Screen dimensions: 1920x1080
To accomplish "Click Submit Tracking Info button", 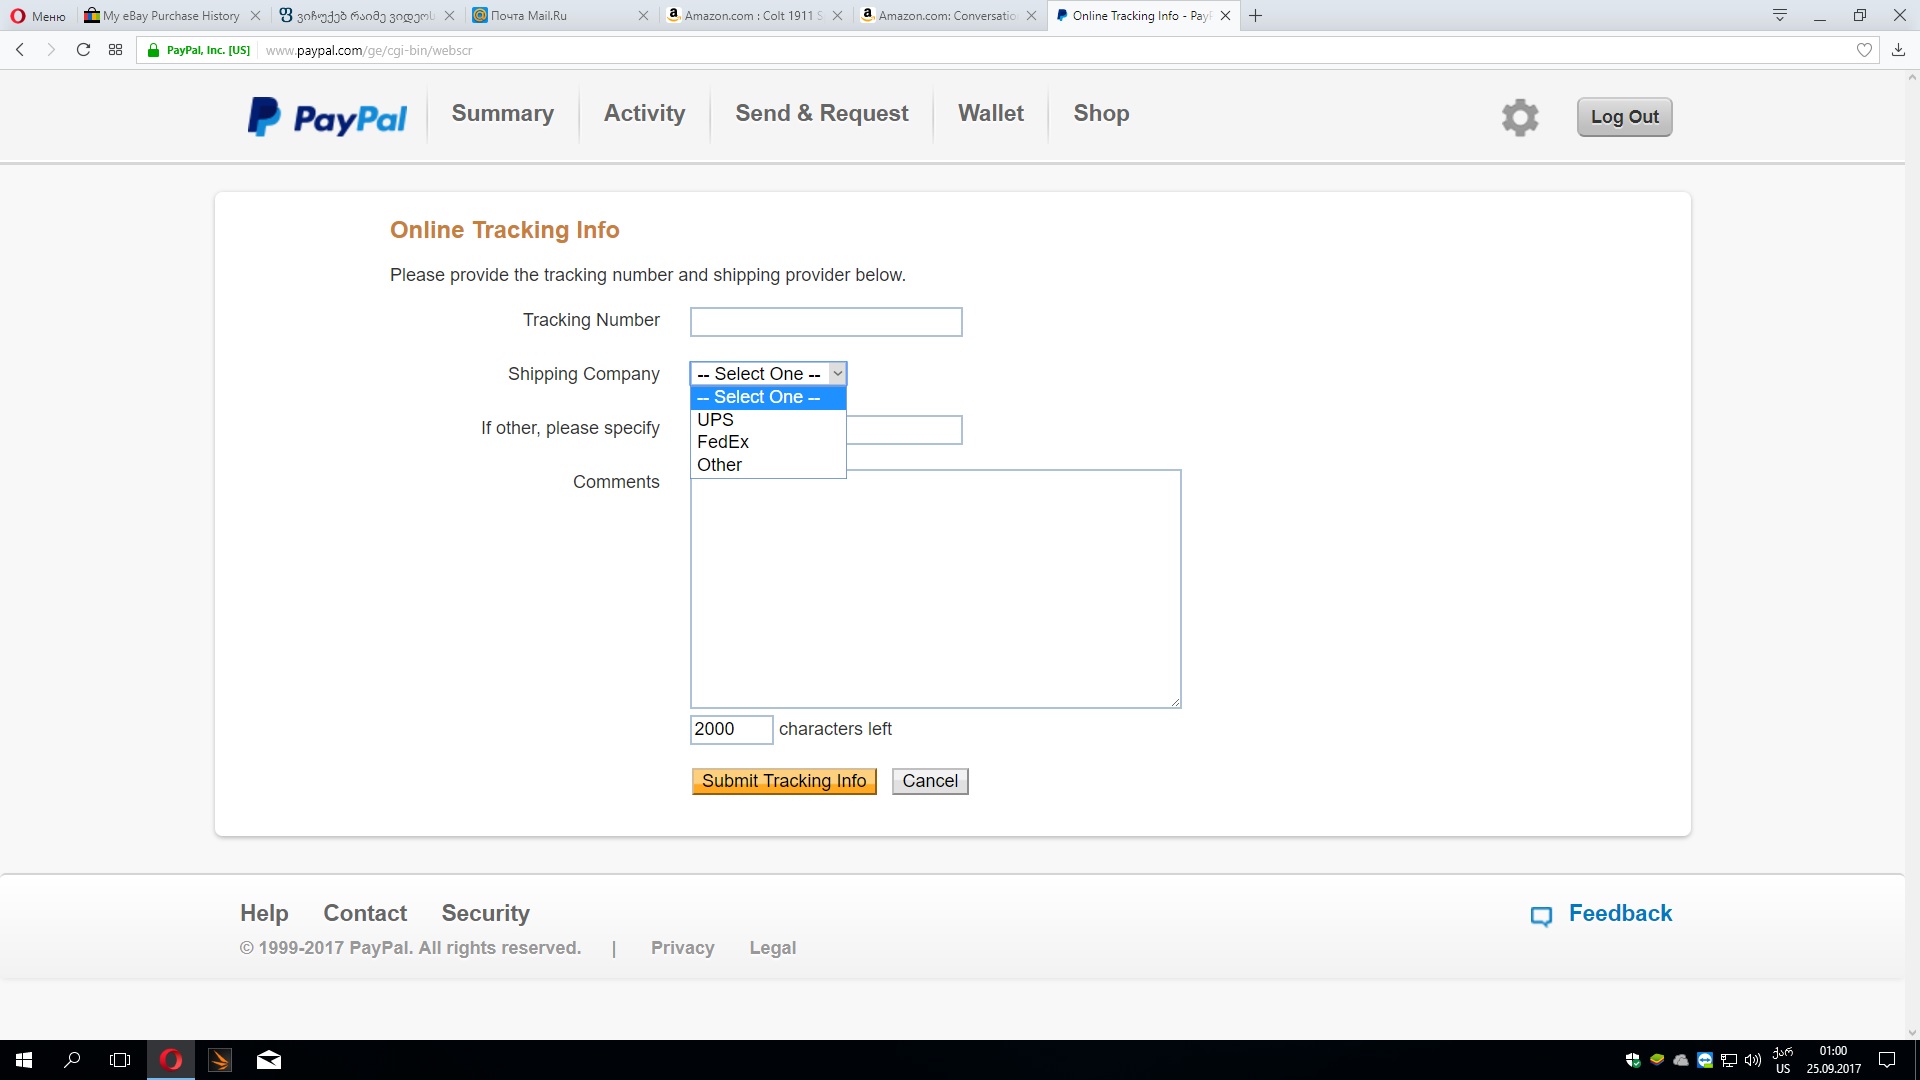I will click(x=783, y=781).
